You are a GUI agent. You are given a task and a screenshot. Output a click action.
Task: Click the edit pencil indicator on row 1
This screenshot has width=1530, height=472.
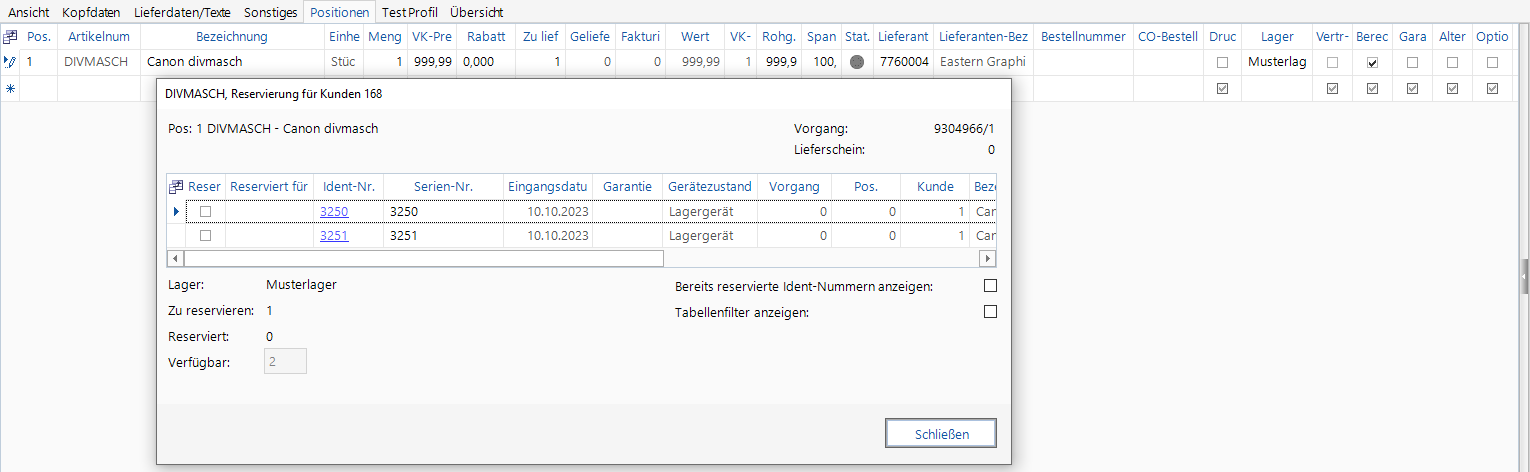coord(10,62)
